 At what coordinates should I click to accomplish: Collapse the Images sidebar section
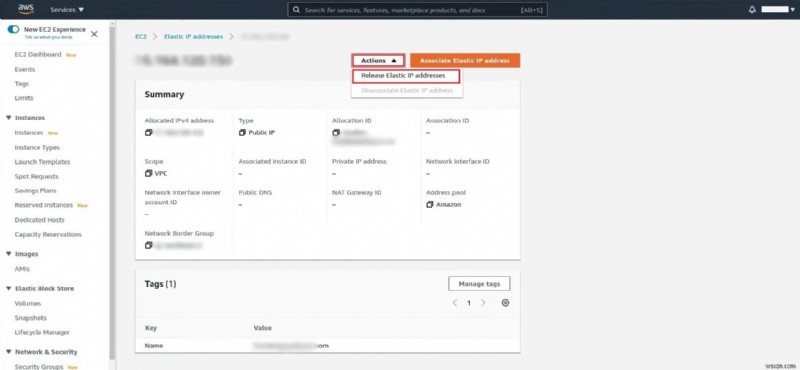9,254
